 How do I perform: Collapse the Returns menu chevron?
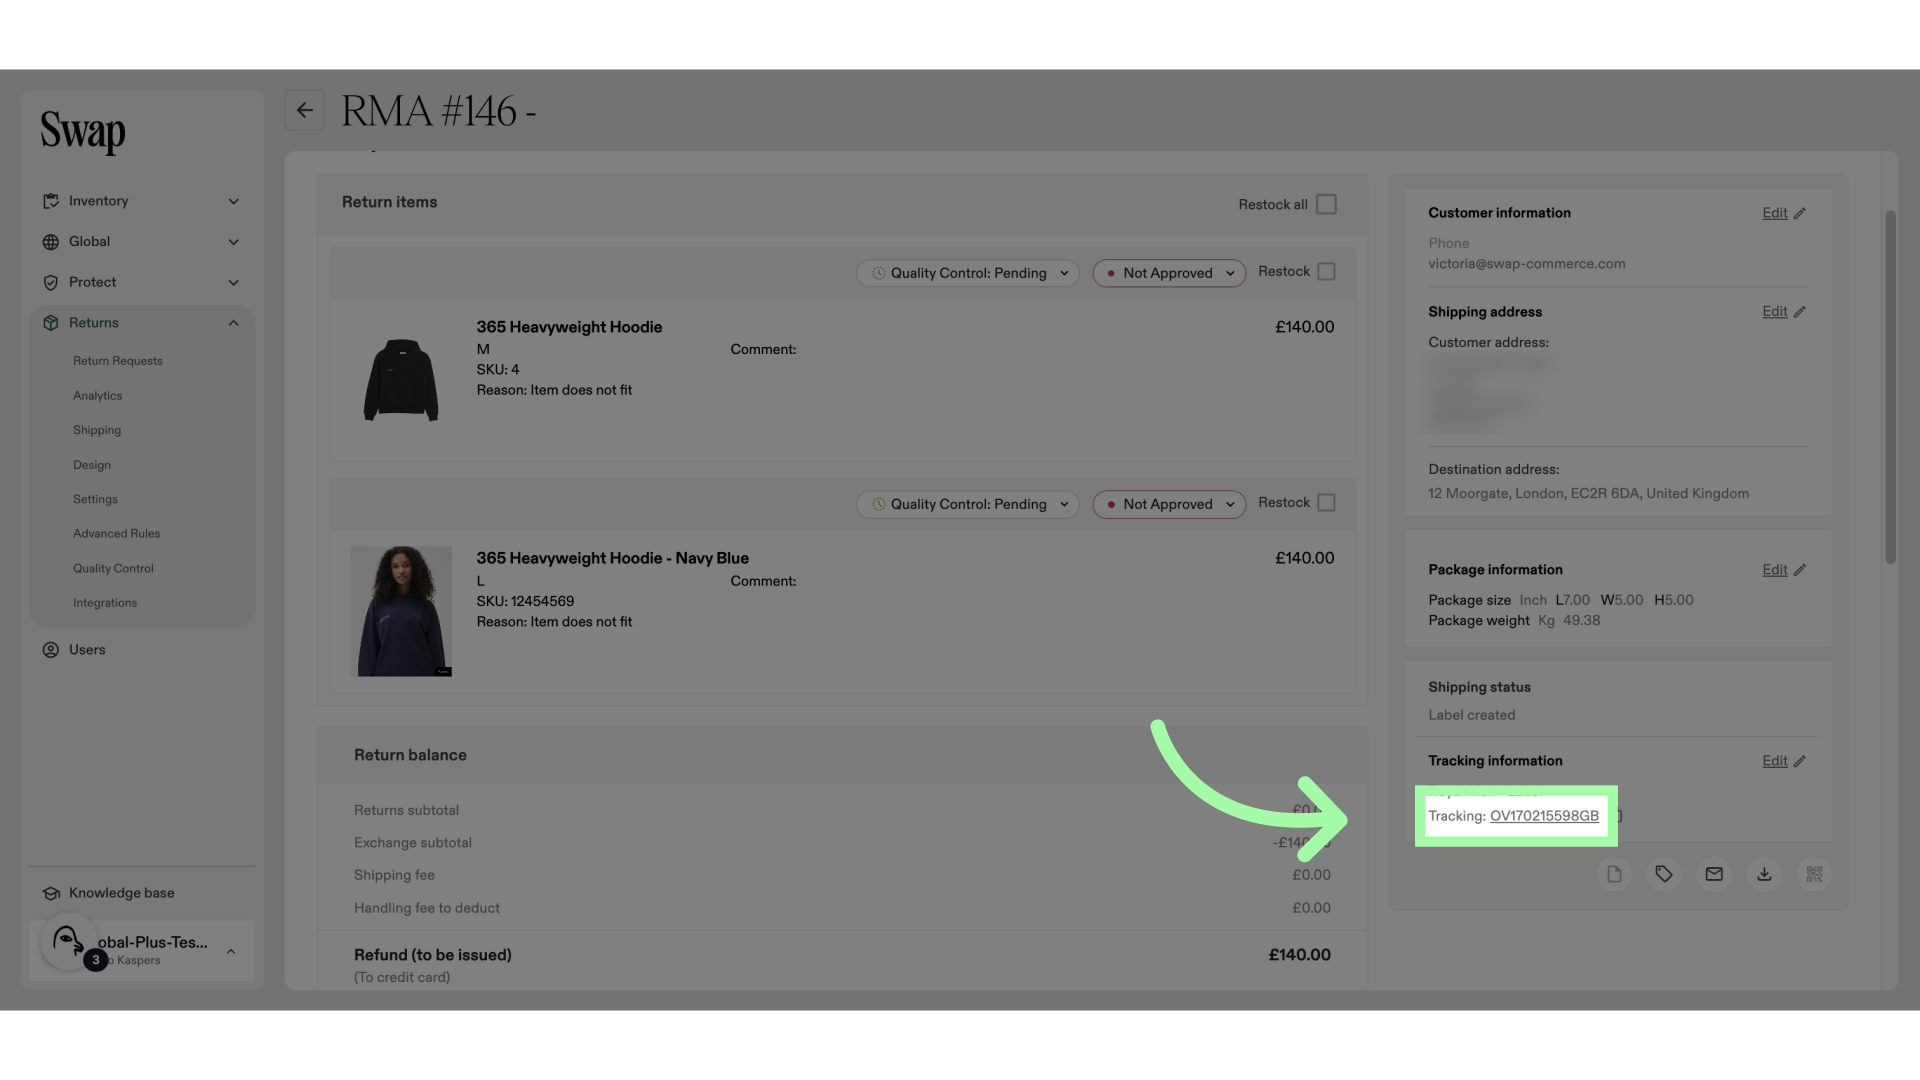click(x=234, y=323)
